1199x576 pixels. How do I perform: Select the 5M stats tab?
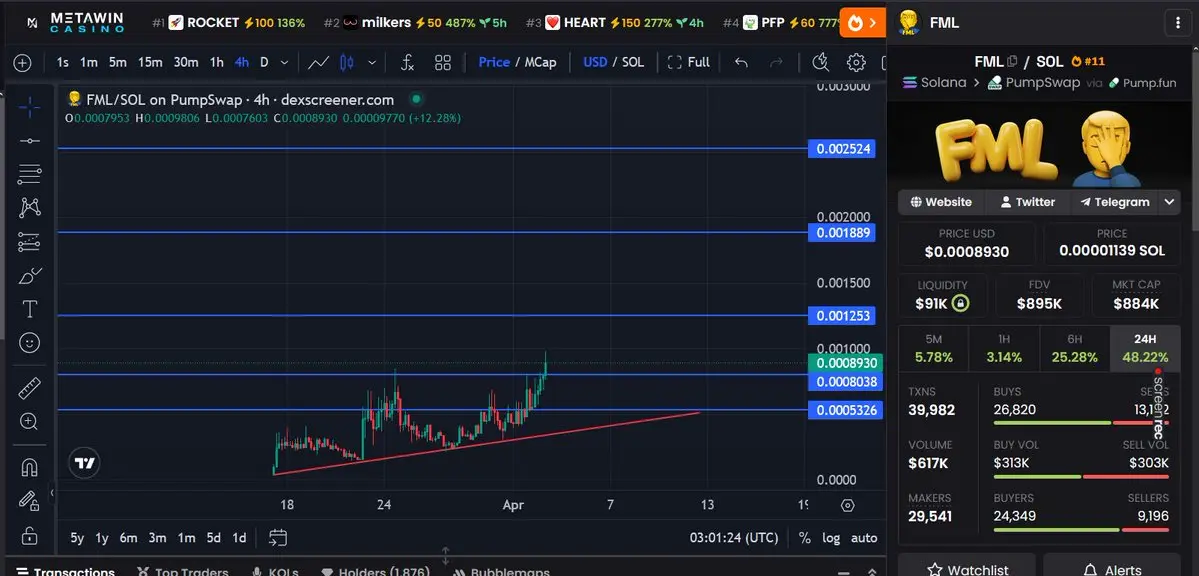pyautogui.click(x=933, y=349)
